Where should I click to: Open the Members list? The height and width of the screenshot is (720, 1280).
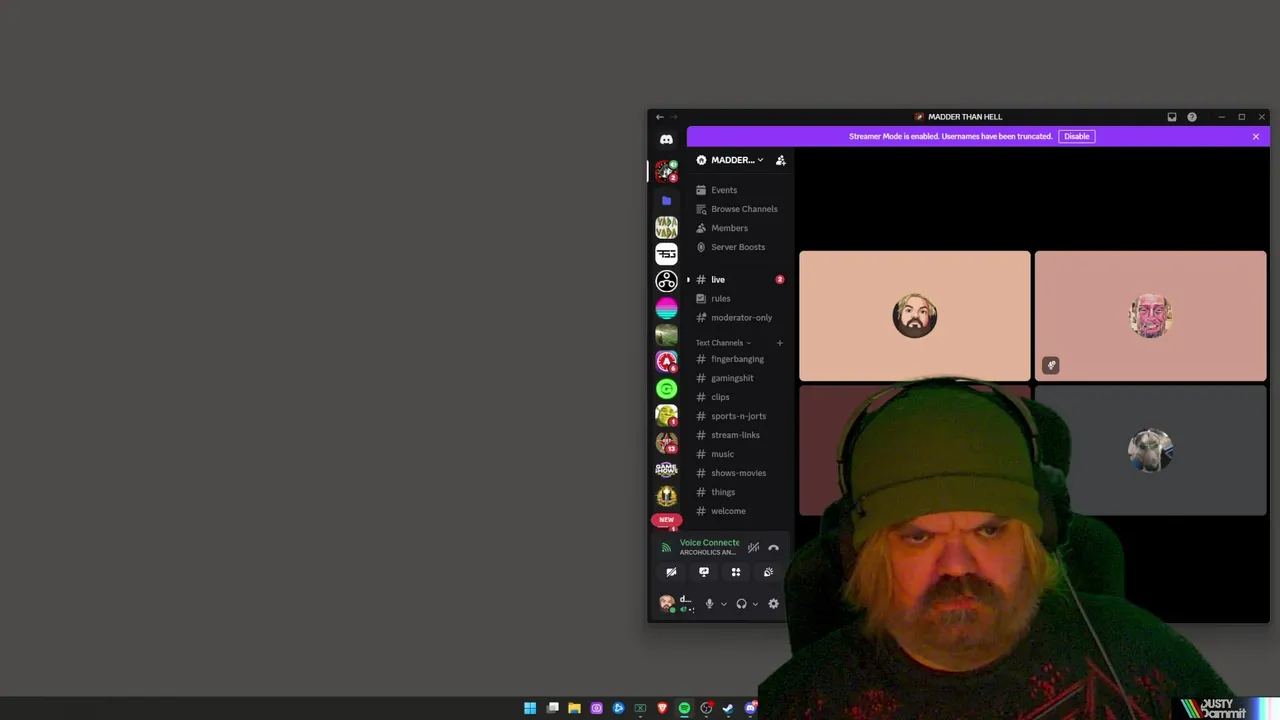click(739, 228)
